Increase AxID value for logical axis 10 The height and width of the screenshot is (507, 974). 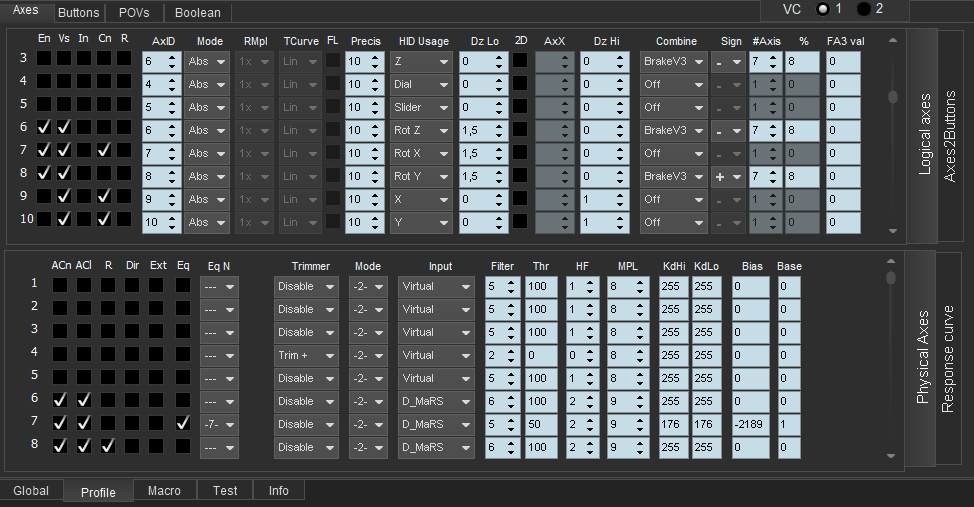point(170,218)
